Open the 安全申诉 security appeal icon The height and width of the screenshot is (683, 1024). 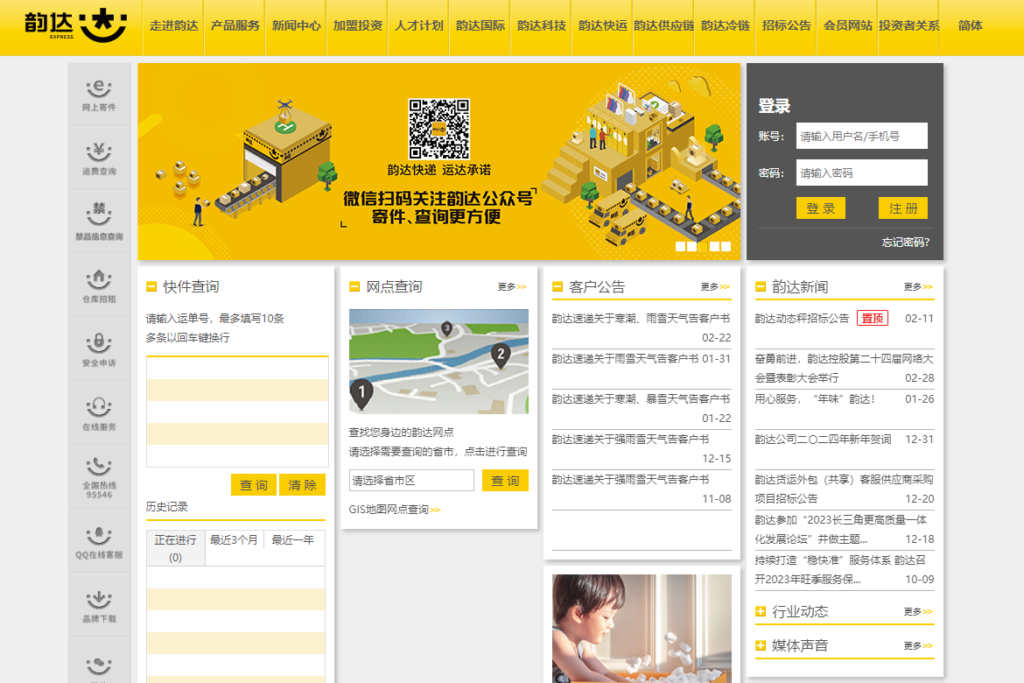click(99, 350)
